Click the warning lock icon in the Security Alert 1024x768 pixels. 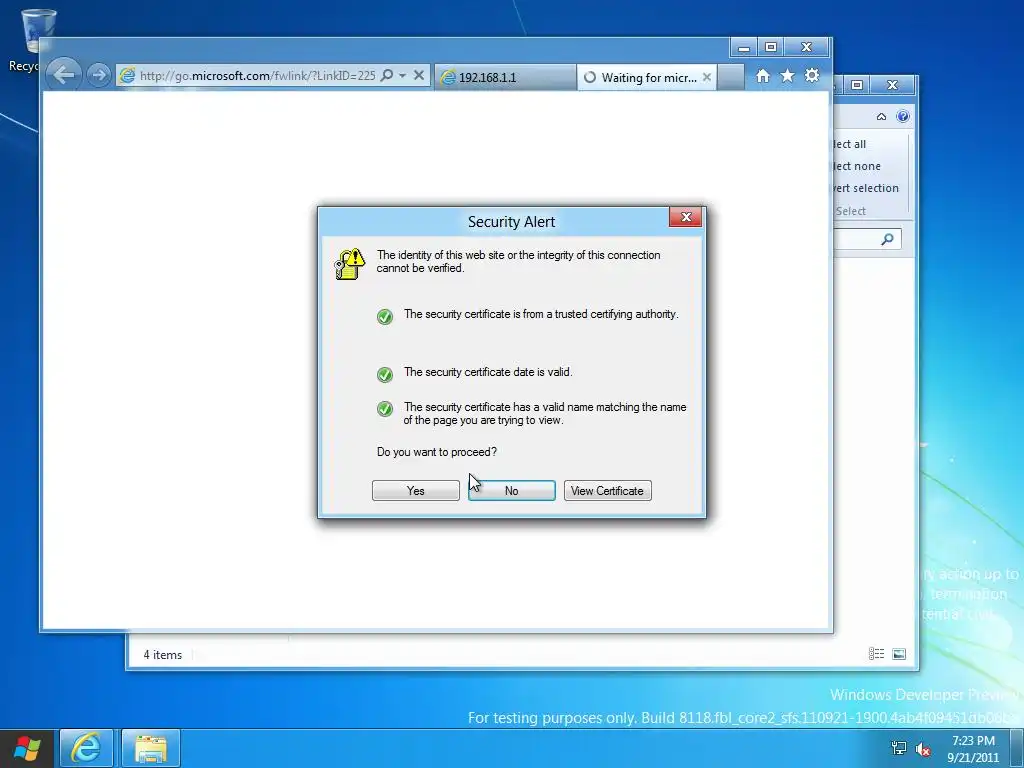350,264
